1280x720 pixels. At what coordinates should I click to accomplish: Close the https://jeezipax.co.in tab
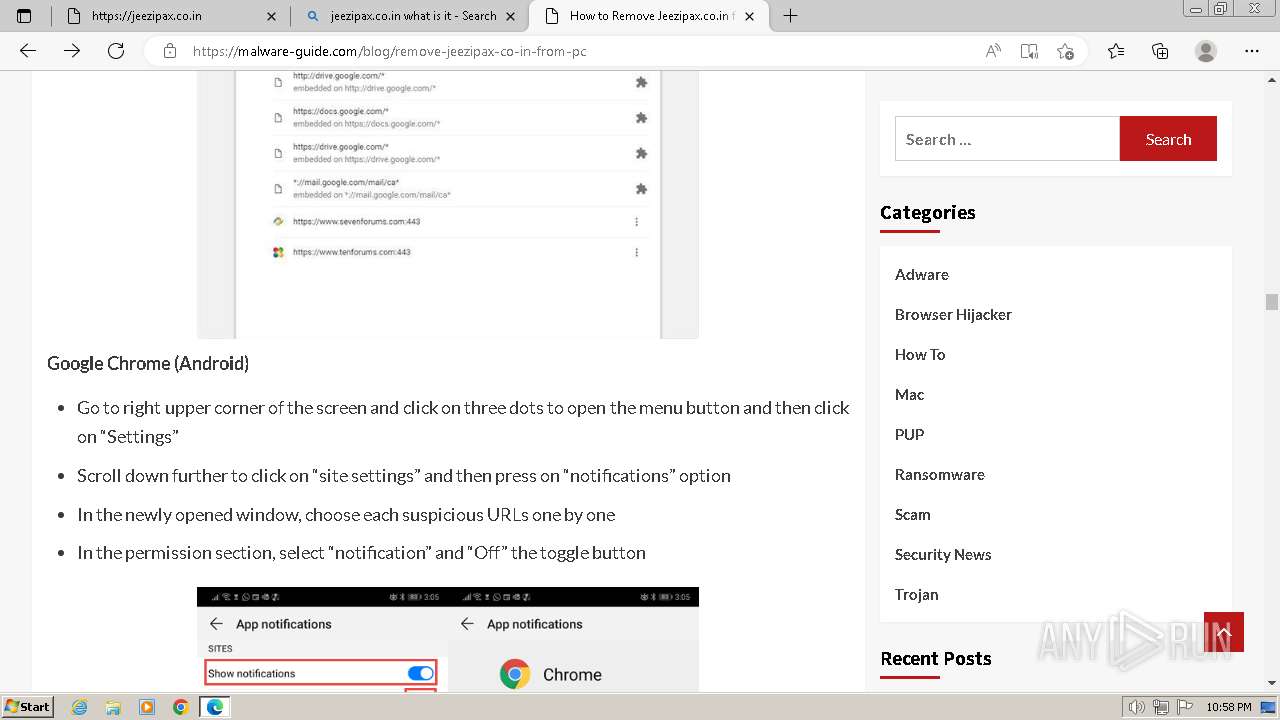[271, 16]
